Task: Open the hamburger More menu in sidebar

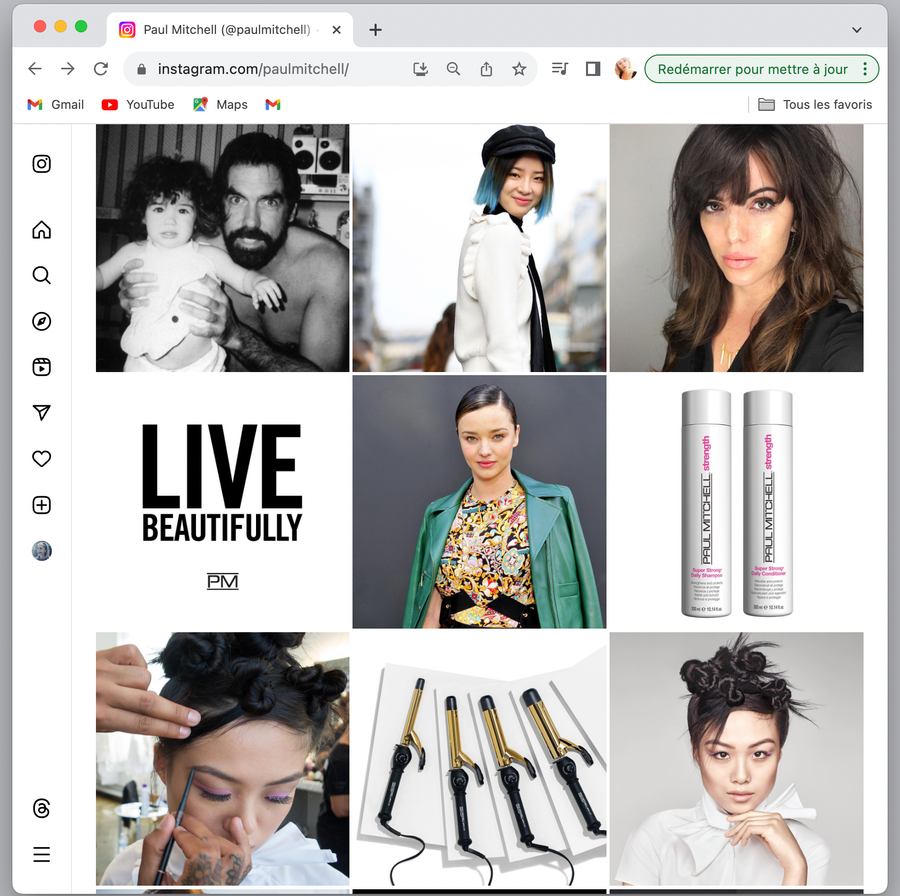Action: pos(41,854)
